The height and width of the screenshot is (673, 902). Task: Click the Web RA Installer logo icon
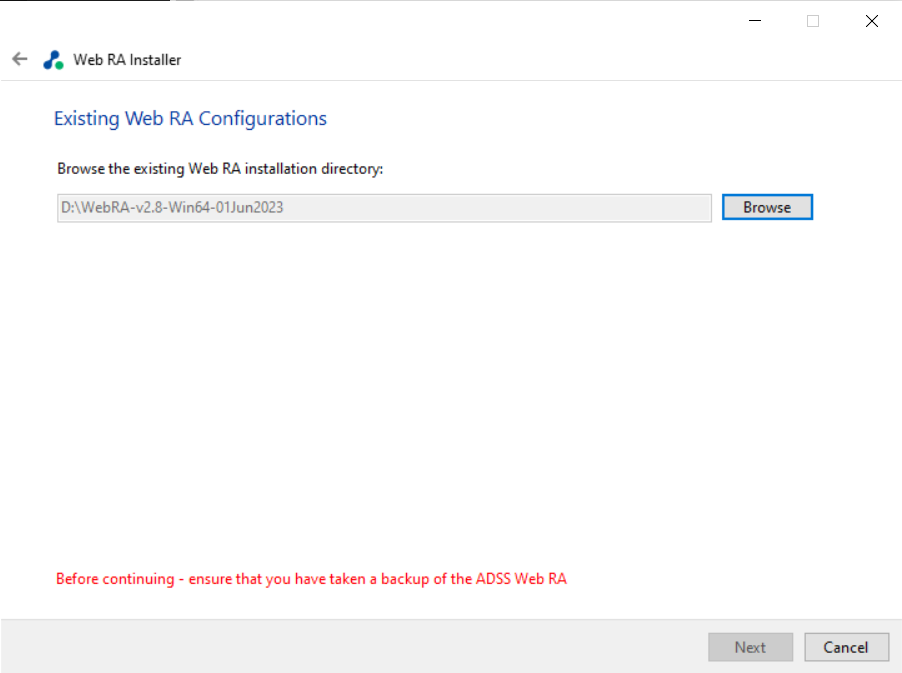pyautogui.click(x=53, y=60)
